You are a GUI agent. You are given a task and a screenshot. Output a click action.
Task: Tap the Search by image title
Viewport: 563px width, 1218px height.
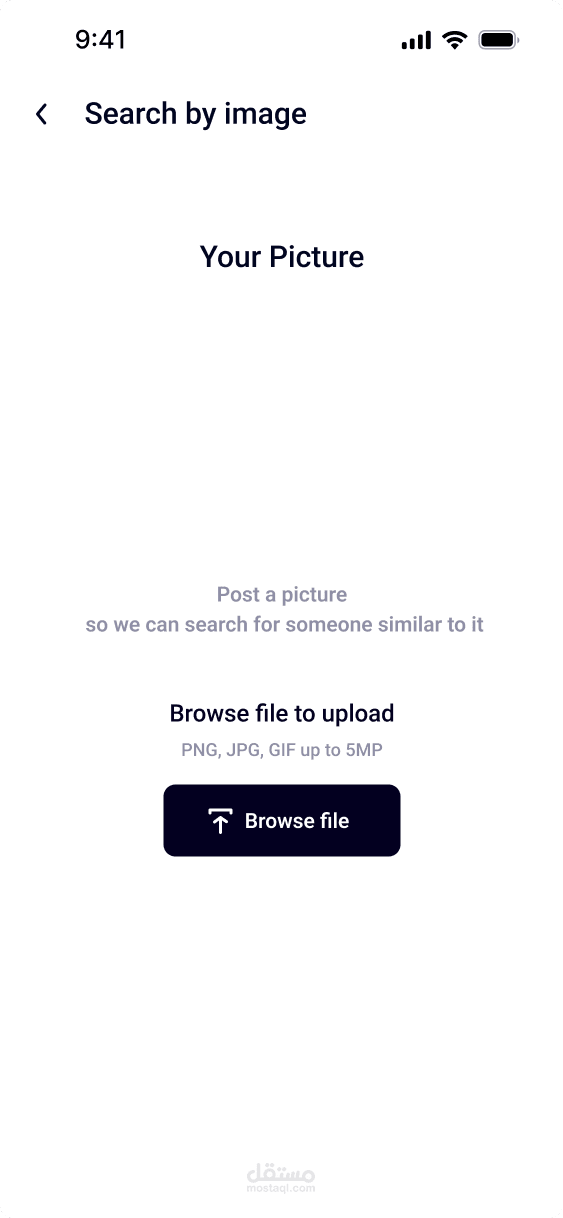[x=195, y=114]
